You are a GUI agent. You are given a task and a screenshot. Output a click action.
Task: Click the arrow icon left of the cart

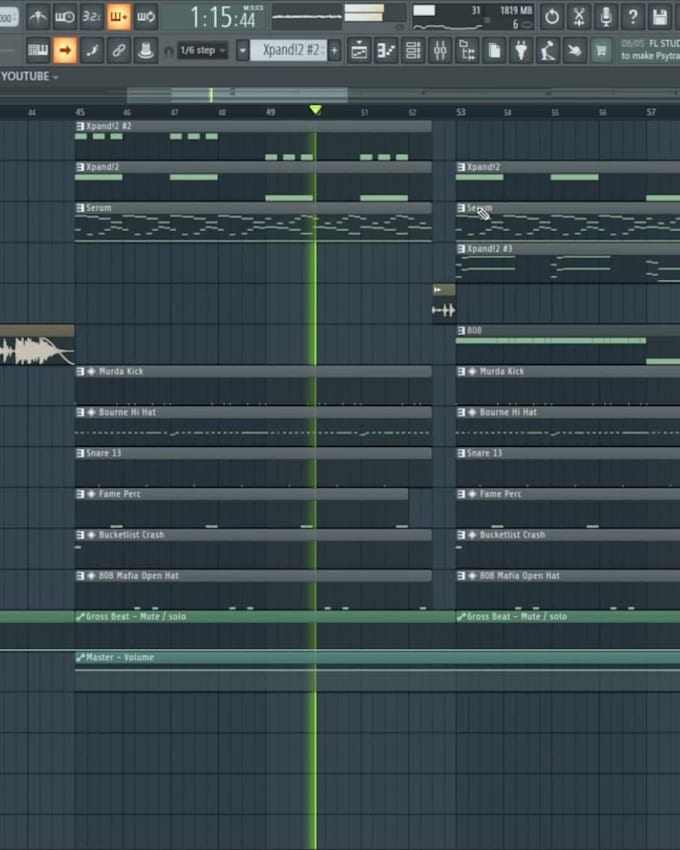click(x=574, y=50)
